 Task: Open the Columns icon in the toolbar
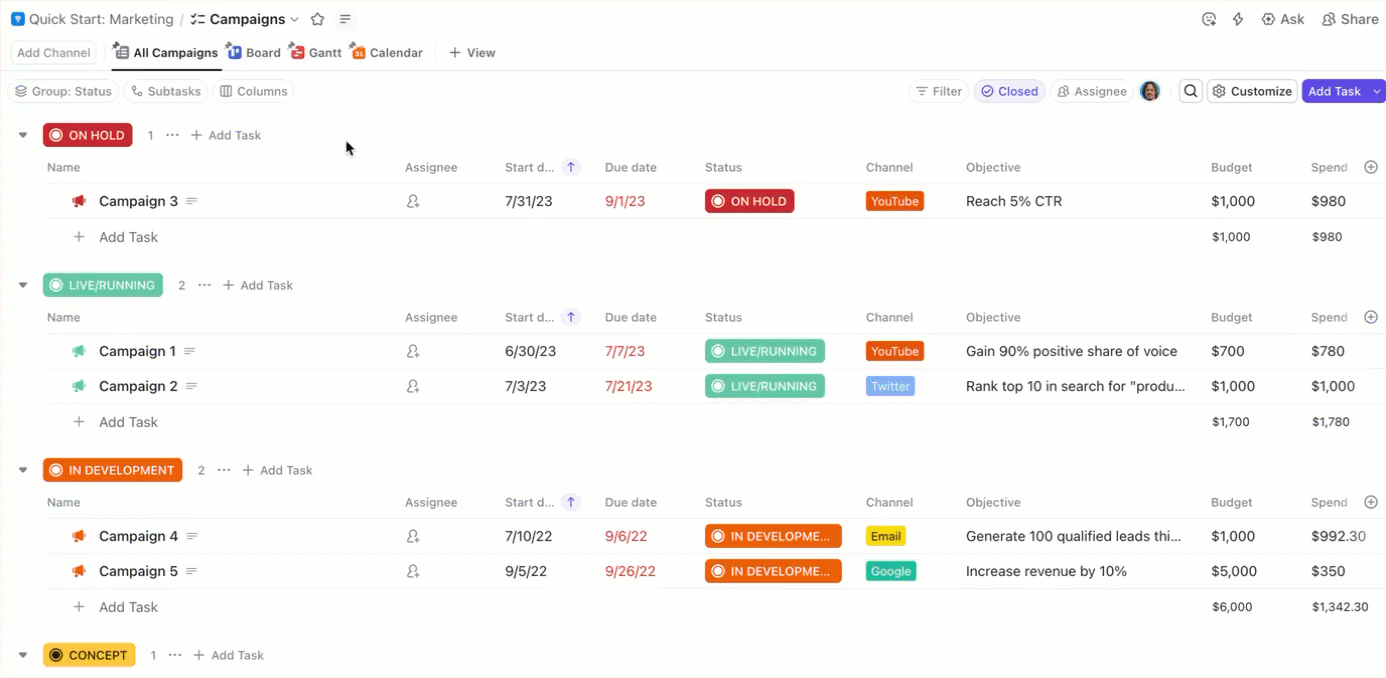click(x=227, y=91)
